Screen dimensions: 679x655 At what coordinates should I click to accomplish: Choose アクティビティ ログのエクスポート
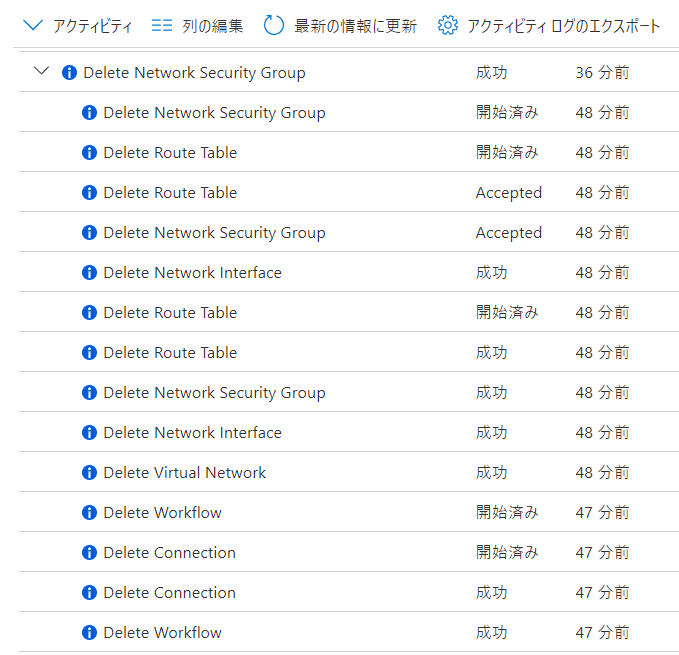(x=563, y=26)
